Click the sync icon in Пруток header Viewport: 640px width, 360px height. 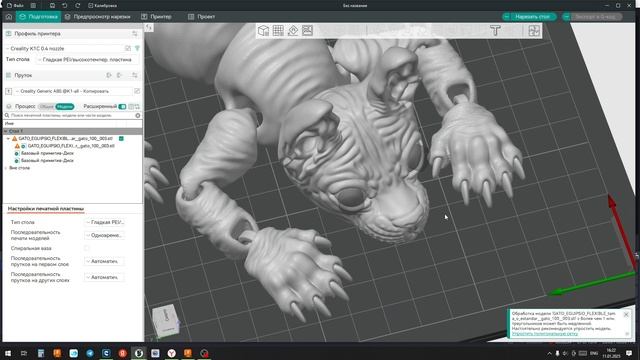click(x=135, y=75)
